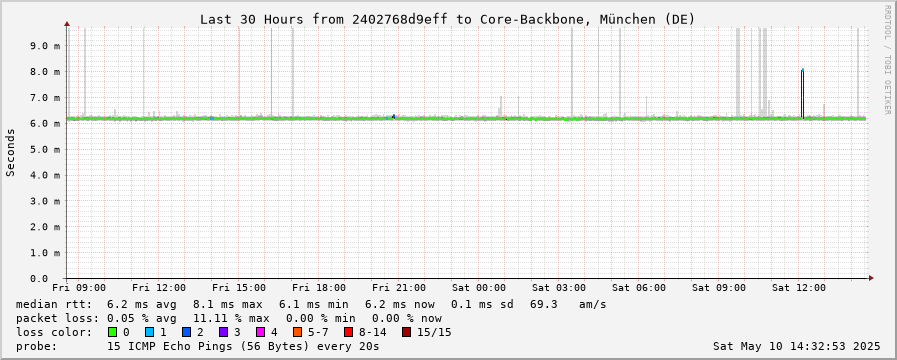
Task: Click the red arrow atop the y-axis
Action: pyautogui.click(x=67, y=23)
